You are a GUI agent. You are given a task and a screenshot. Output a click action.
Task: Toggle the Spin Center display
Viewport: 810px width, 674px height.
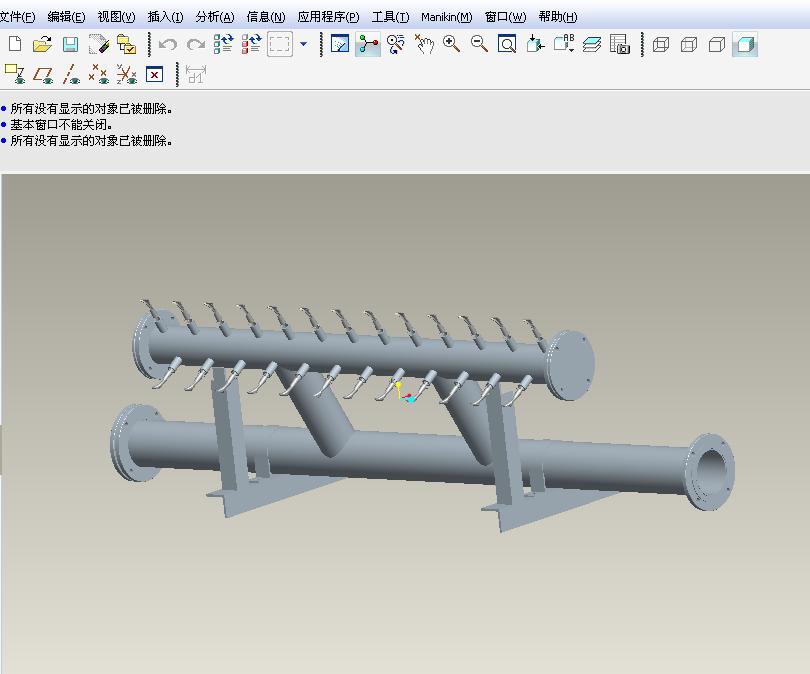point(368,44)
